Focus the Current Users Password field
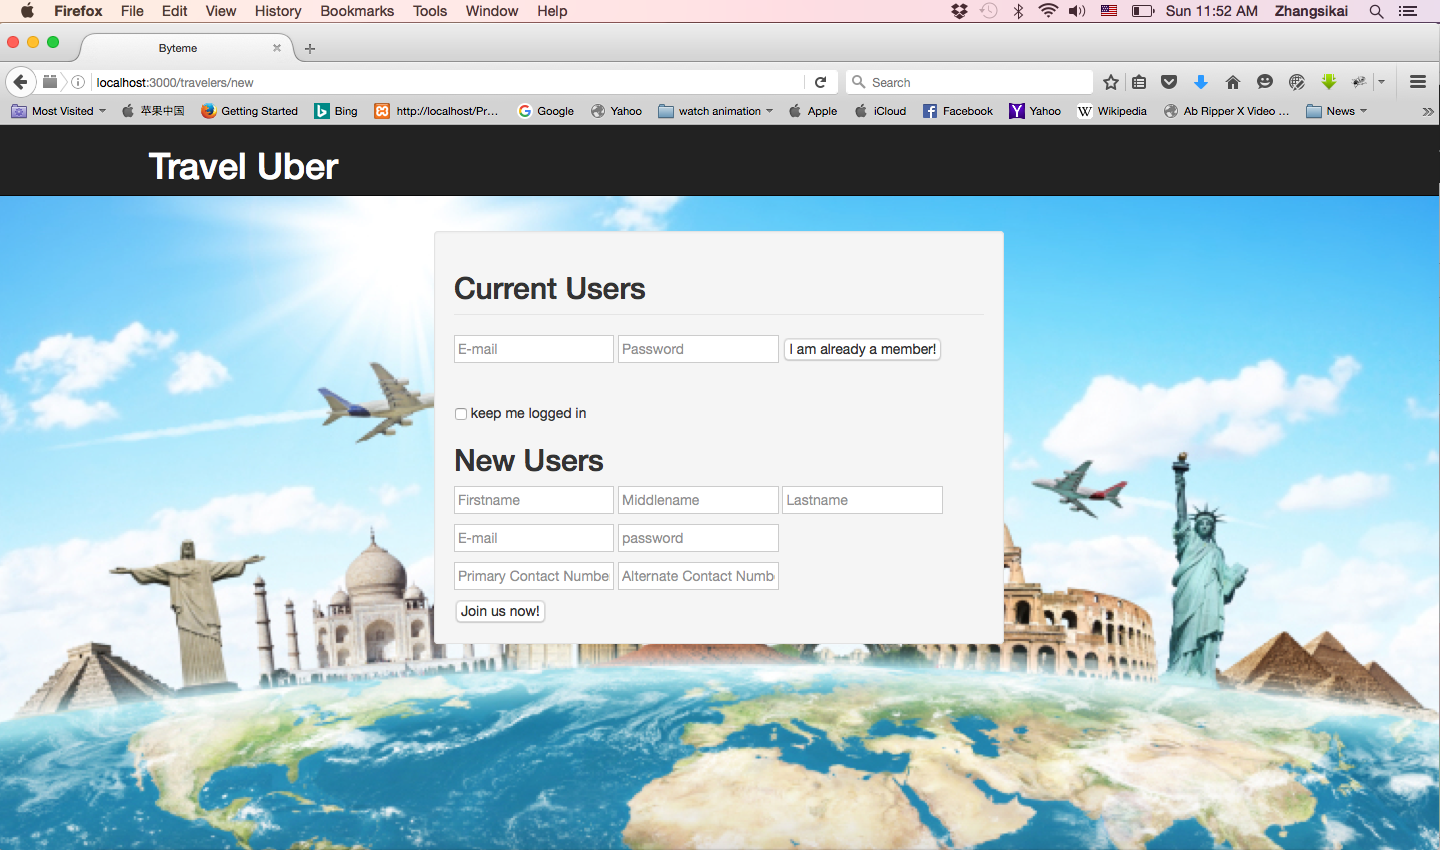The image size is (1440, 850). pos(698,349)
